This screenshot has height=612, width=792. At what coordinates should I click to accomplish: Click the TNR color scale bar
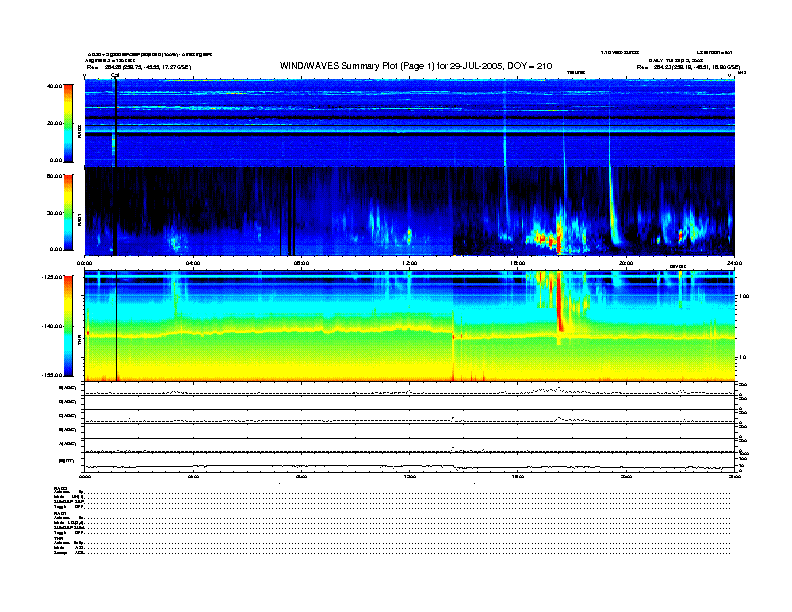click(68, 326)
